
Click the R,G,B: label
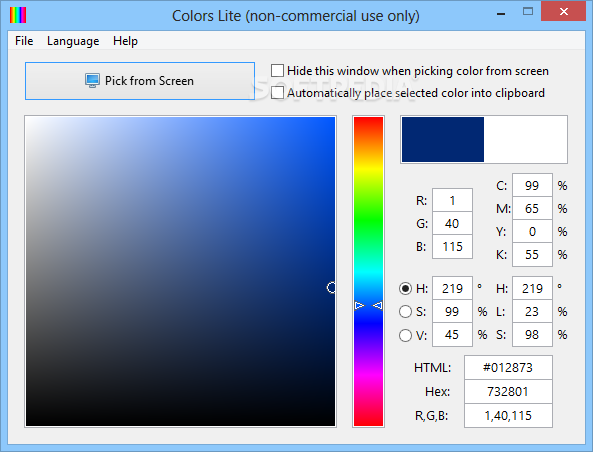[432, 416]
